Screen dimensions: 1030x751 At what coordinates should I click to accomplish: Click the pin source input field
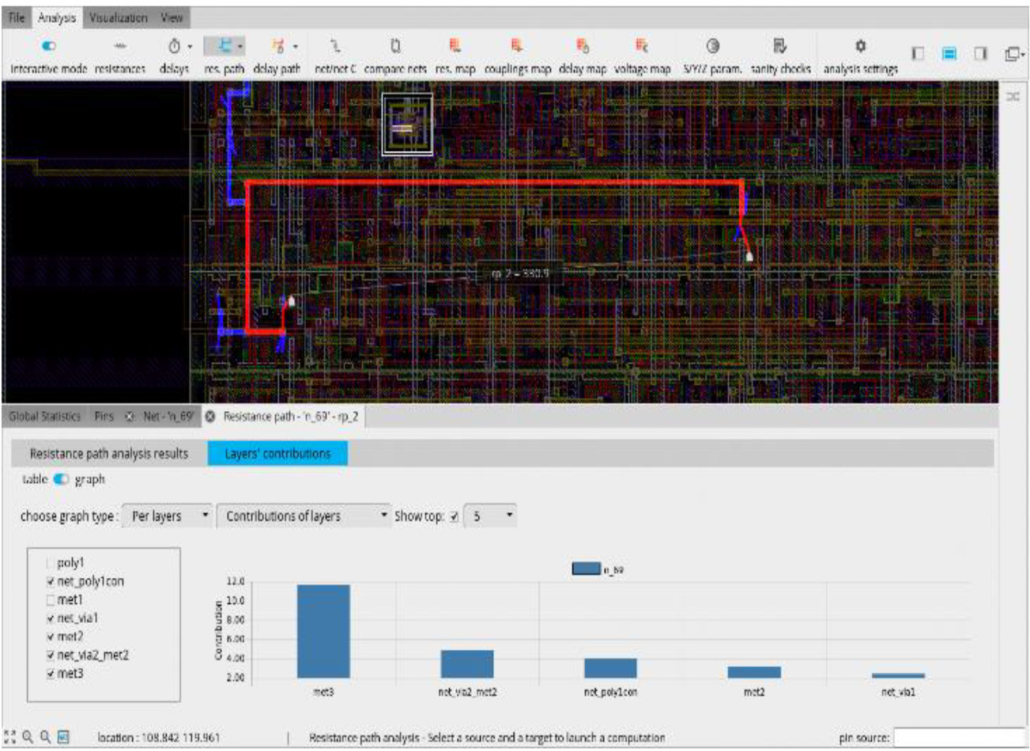click(960, 738)
